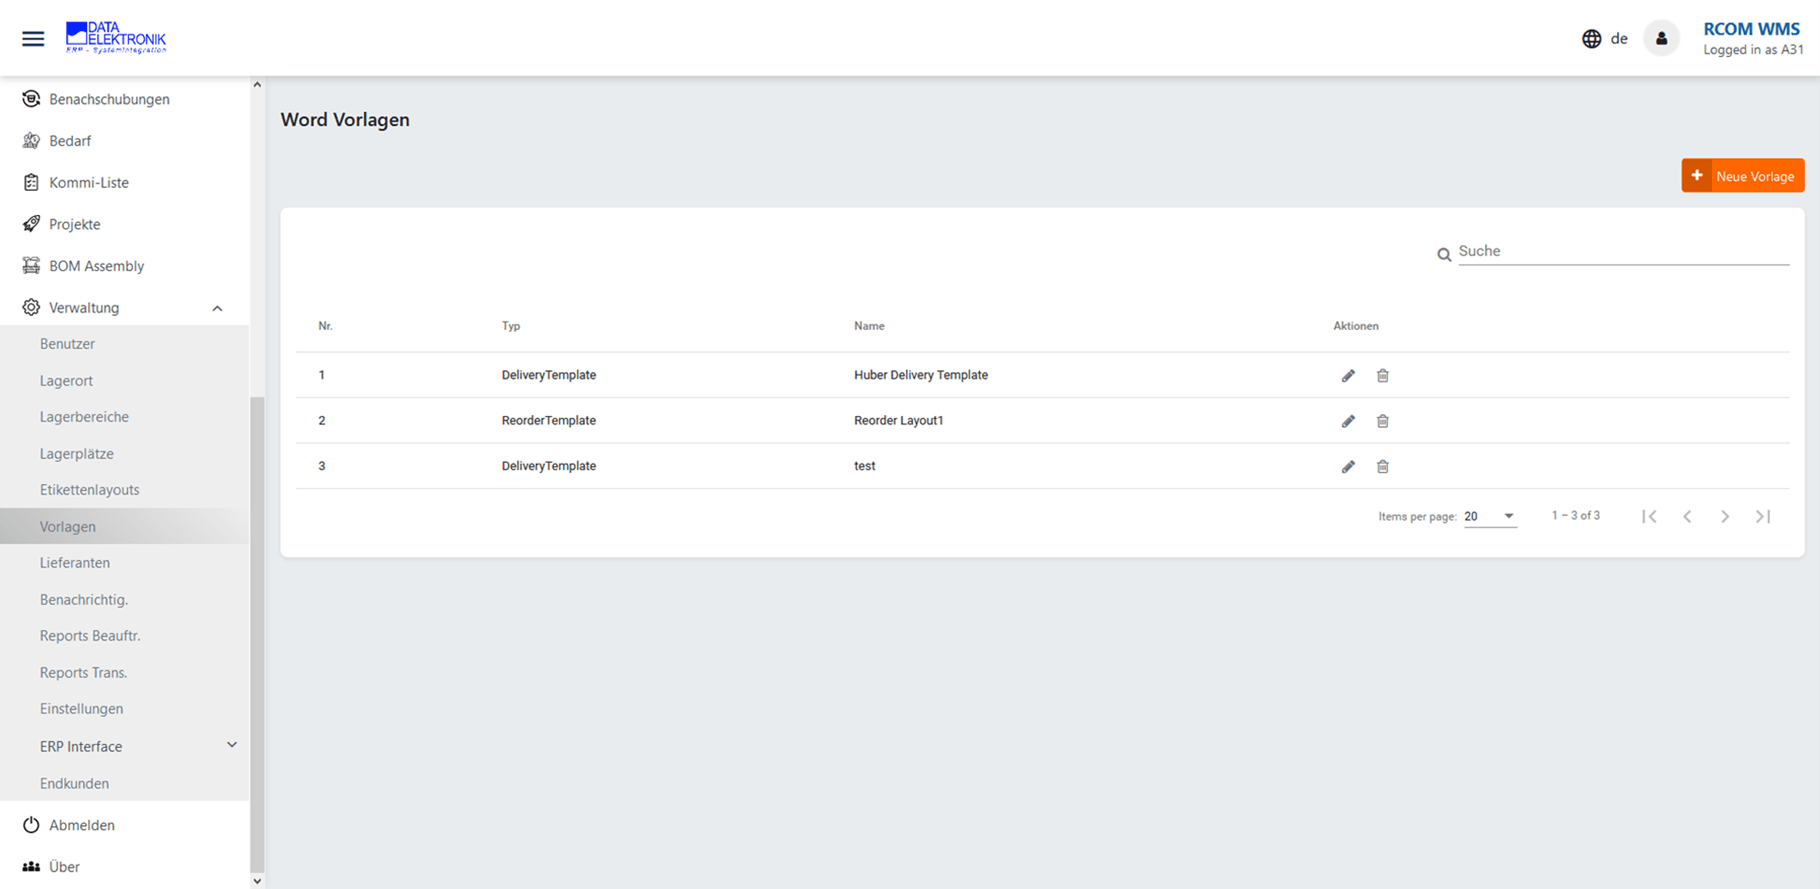Edit the Reorder Layout1 template
This screenshot has height=889, width=1820.
(x=1348, y=421)
